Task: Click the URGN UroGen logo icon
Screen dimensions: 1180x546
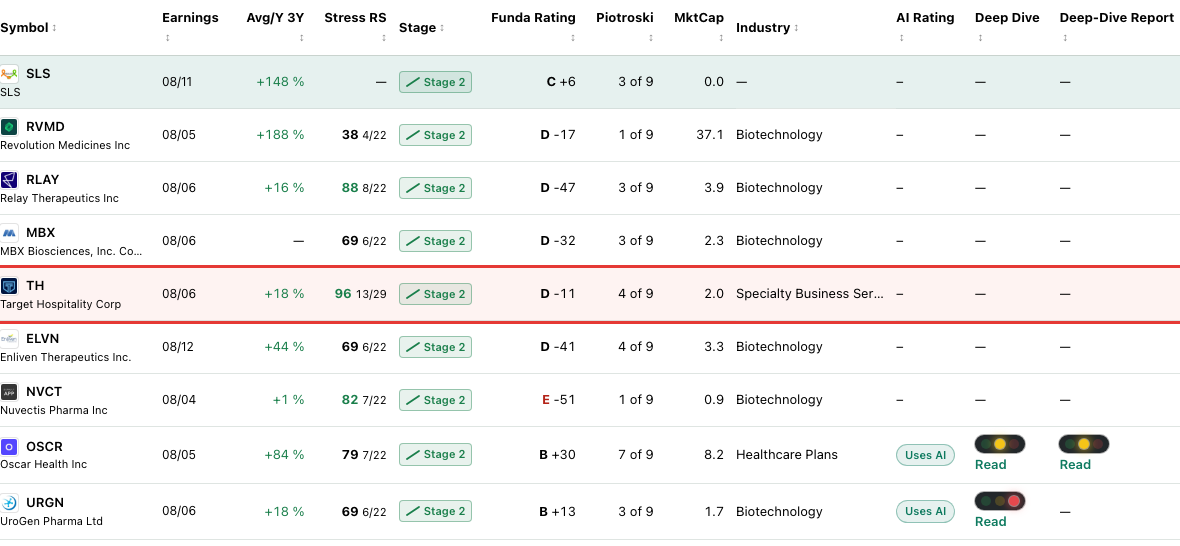Action: coord(9,503)
